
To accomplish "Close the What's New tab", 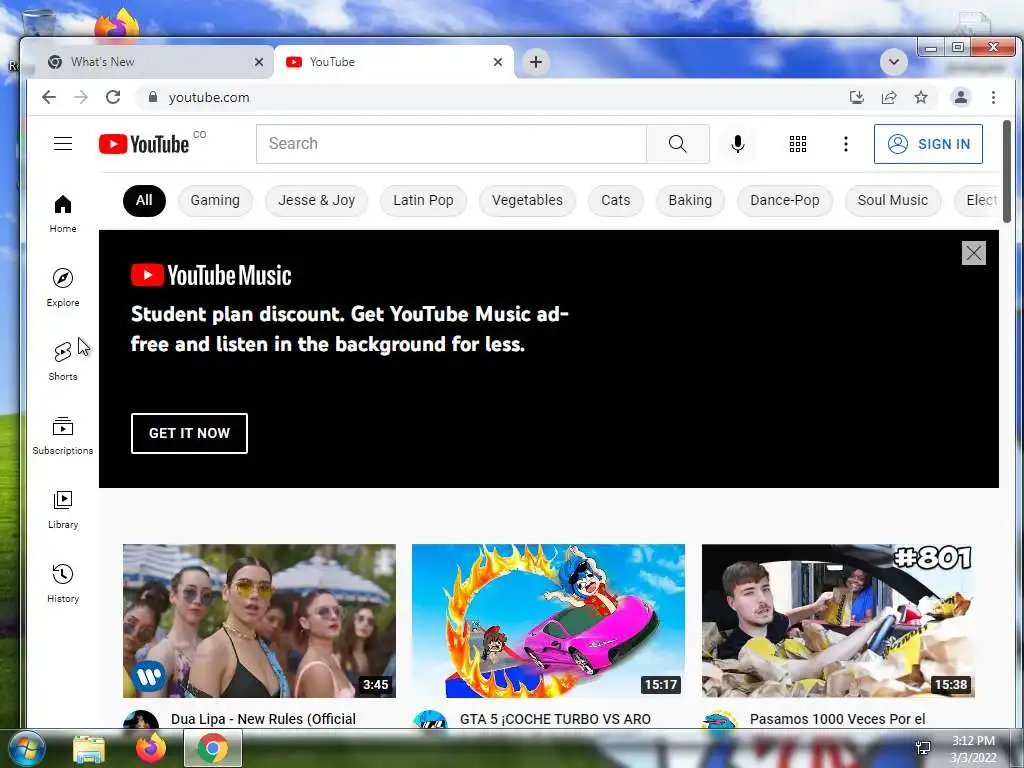I will coord(259,62).
